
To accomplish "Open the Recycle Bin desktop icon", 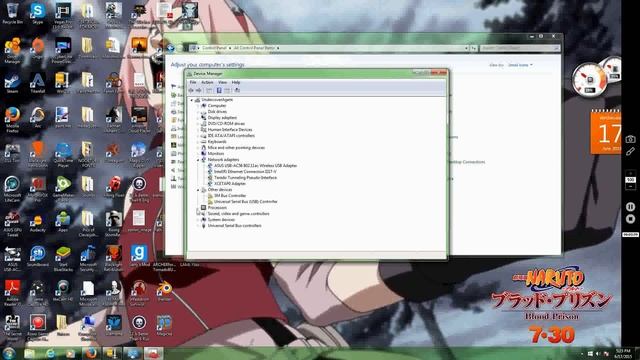I will point(12,13).
